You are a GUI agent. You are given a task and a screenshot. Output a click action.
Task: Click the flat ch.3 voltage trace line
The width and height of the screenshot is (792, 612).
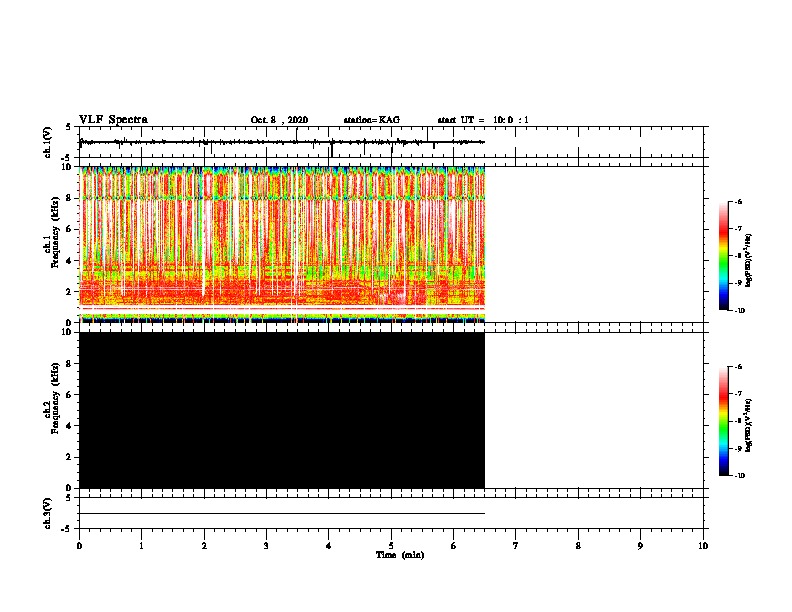(x=282, y=514)
